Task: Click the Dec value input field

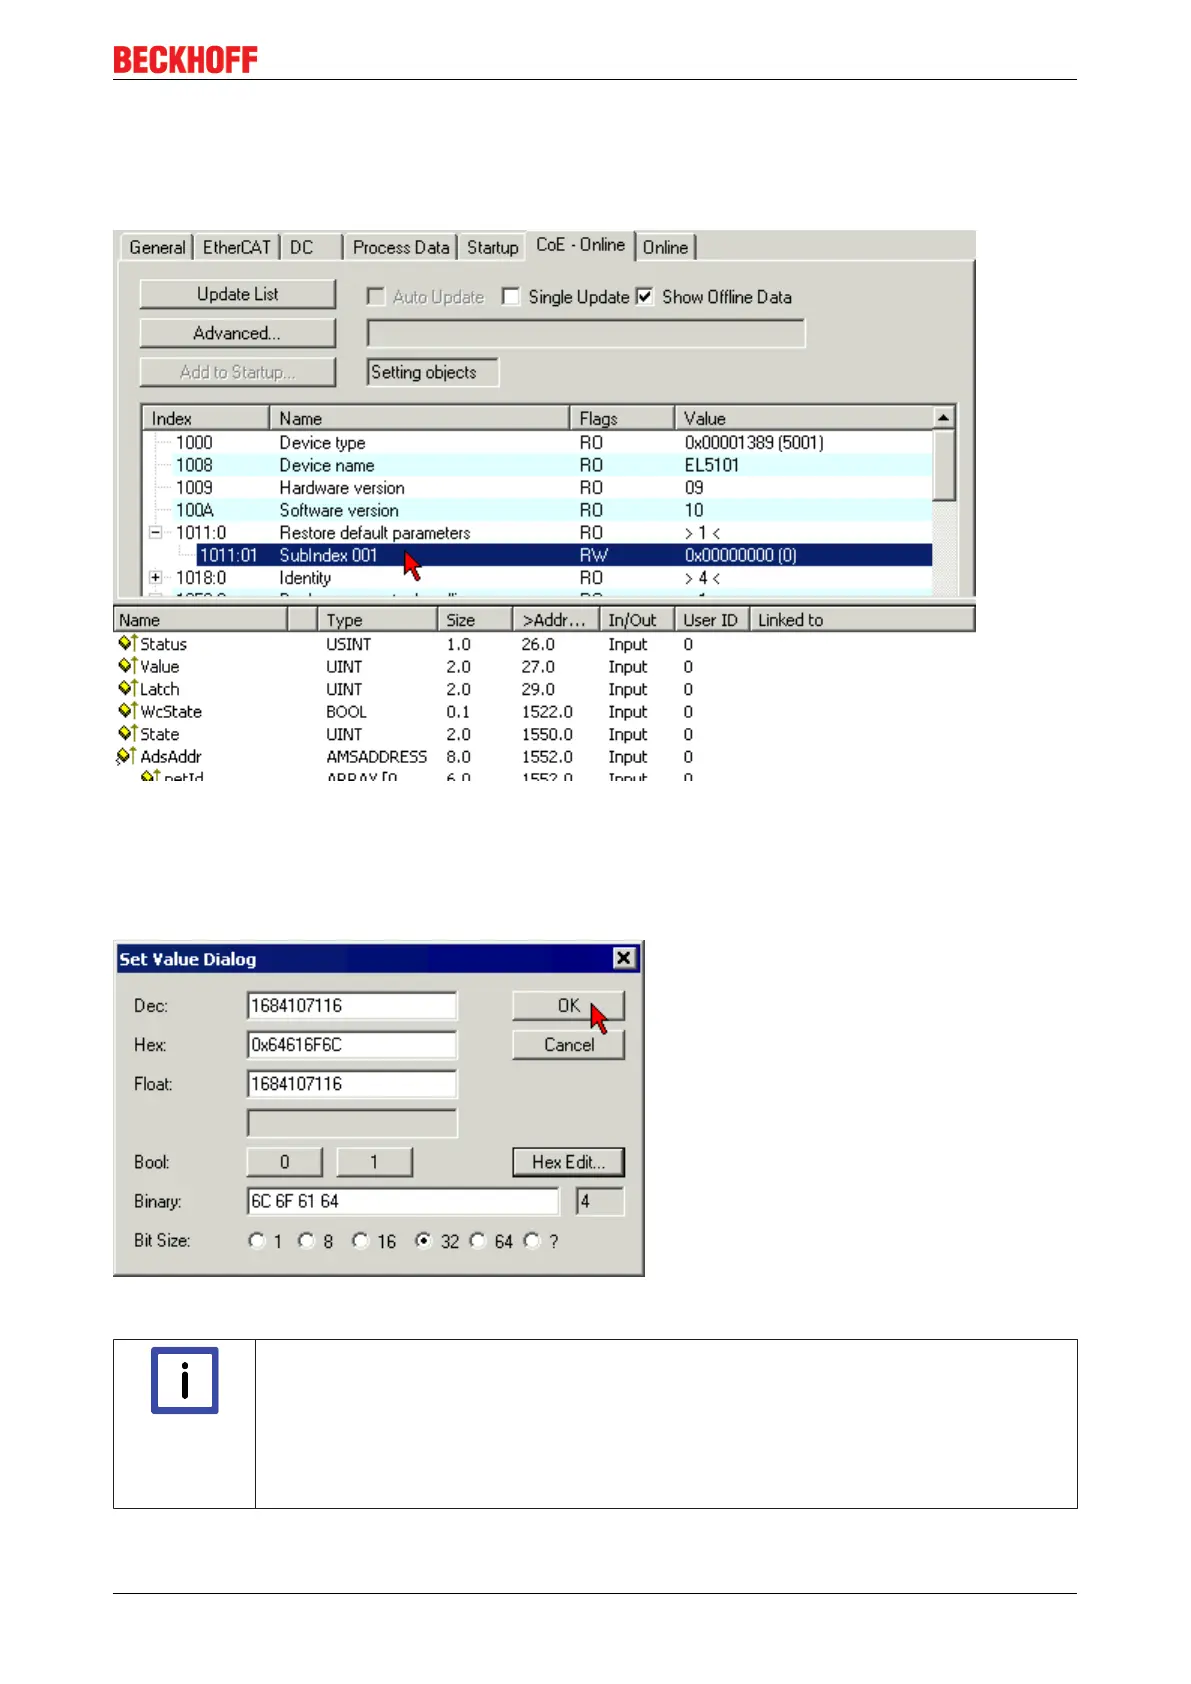Action: pos(351,1006)
